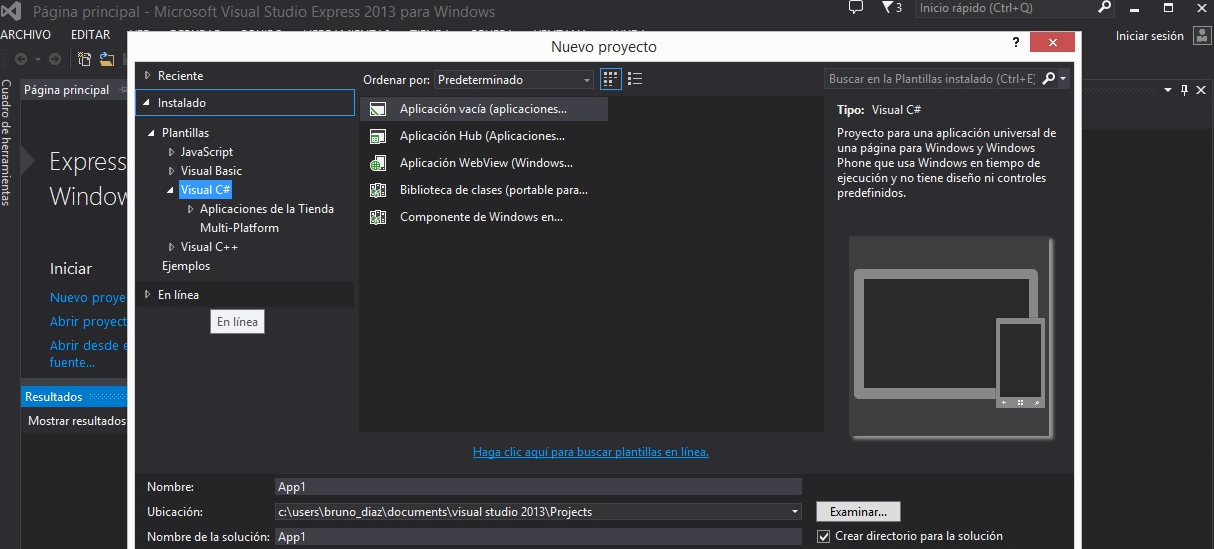This screenshot has width=1214, height=549.
Task: Click the navigate forward arrow in toolbar
Action: pyautogui.click(x=54, y=59)
